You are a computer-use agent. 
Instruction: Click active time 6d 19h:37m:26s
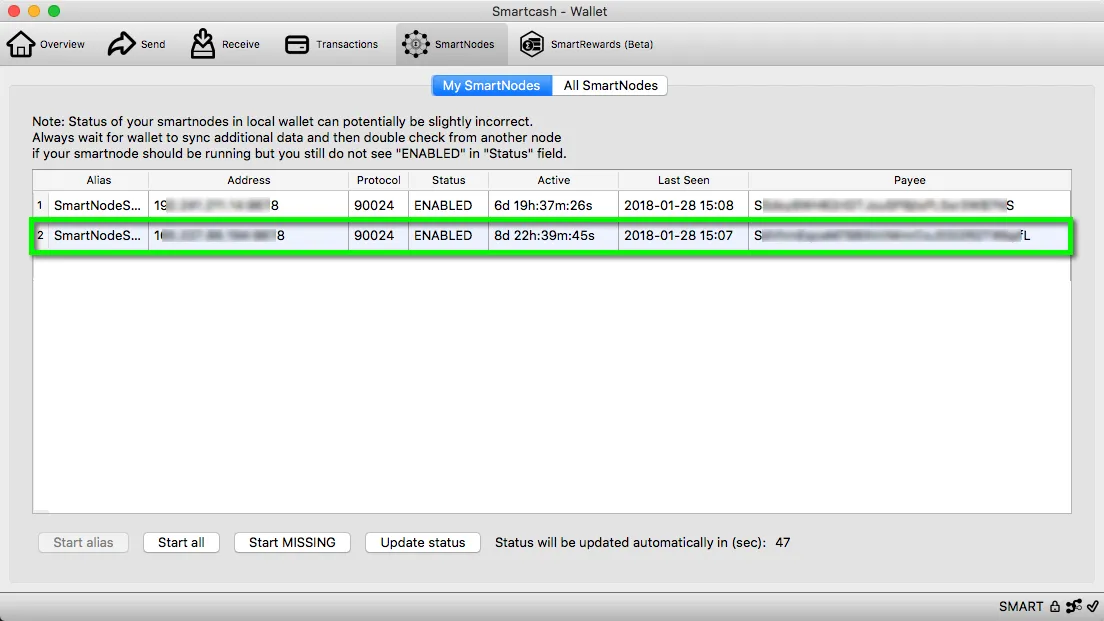[543, 206]
